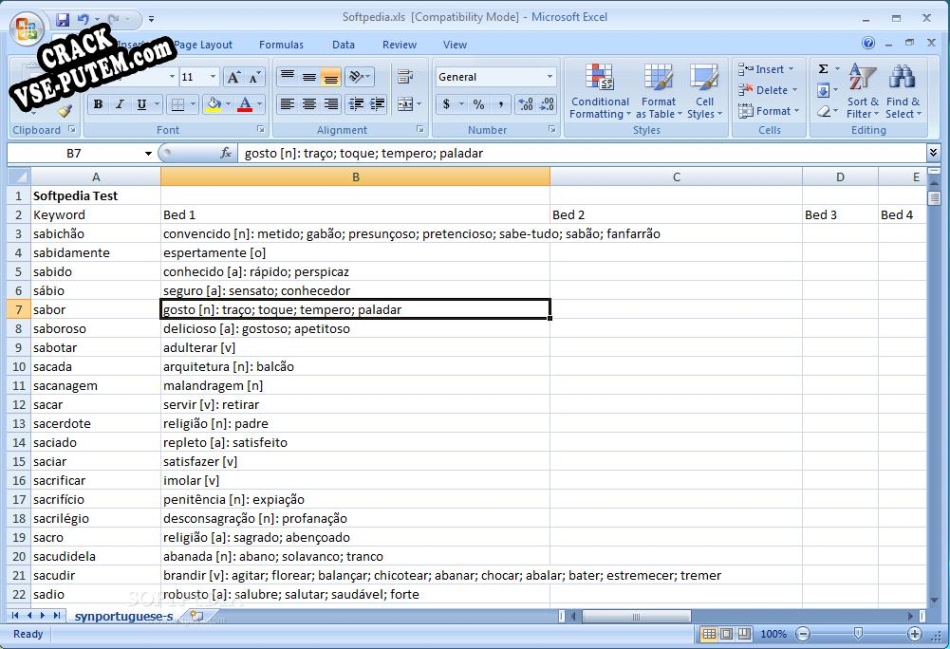Screen dimensions: 950x649
Task: Expand the Insert cells dropdown
Action: tap(790, 68)
